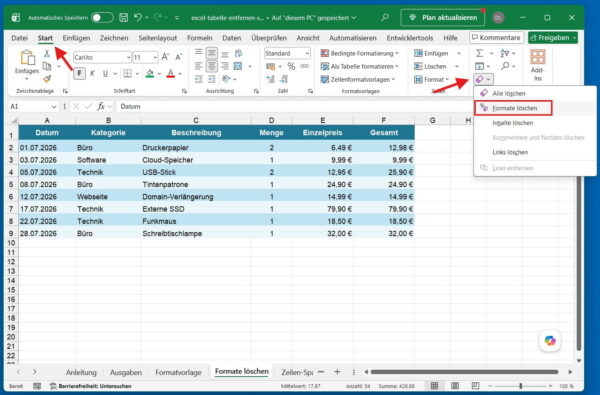Switch to normal view icon in status bar
The width and height of the screenshot is (600, 395).
tap(434, 385)
